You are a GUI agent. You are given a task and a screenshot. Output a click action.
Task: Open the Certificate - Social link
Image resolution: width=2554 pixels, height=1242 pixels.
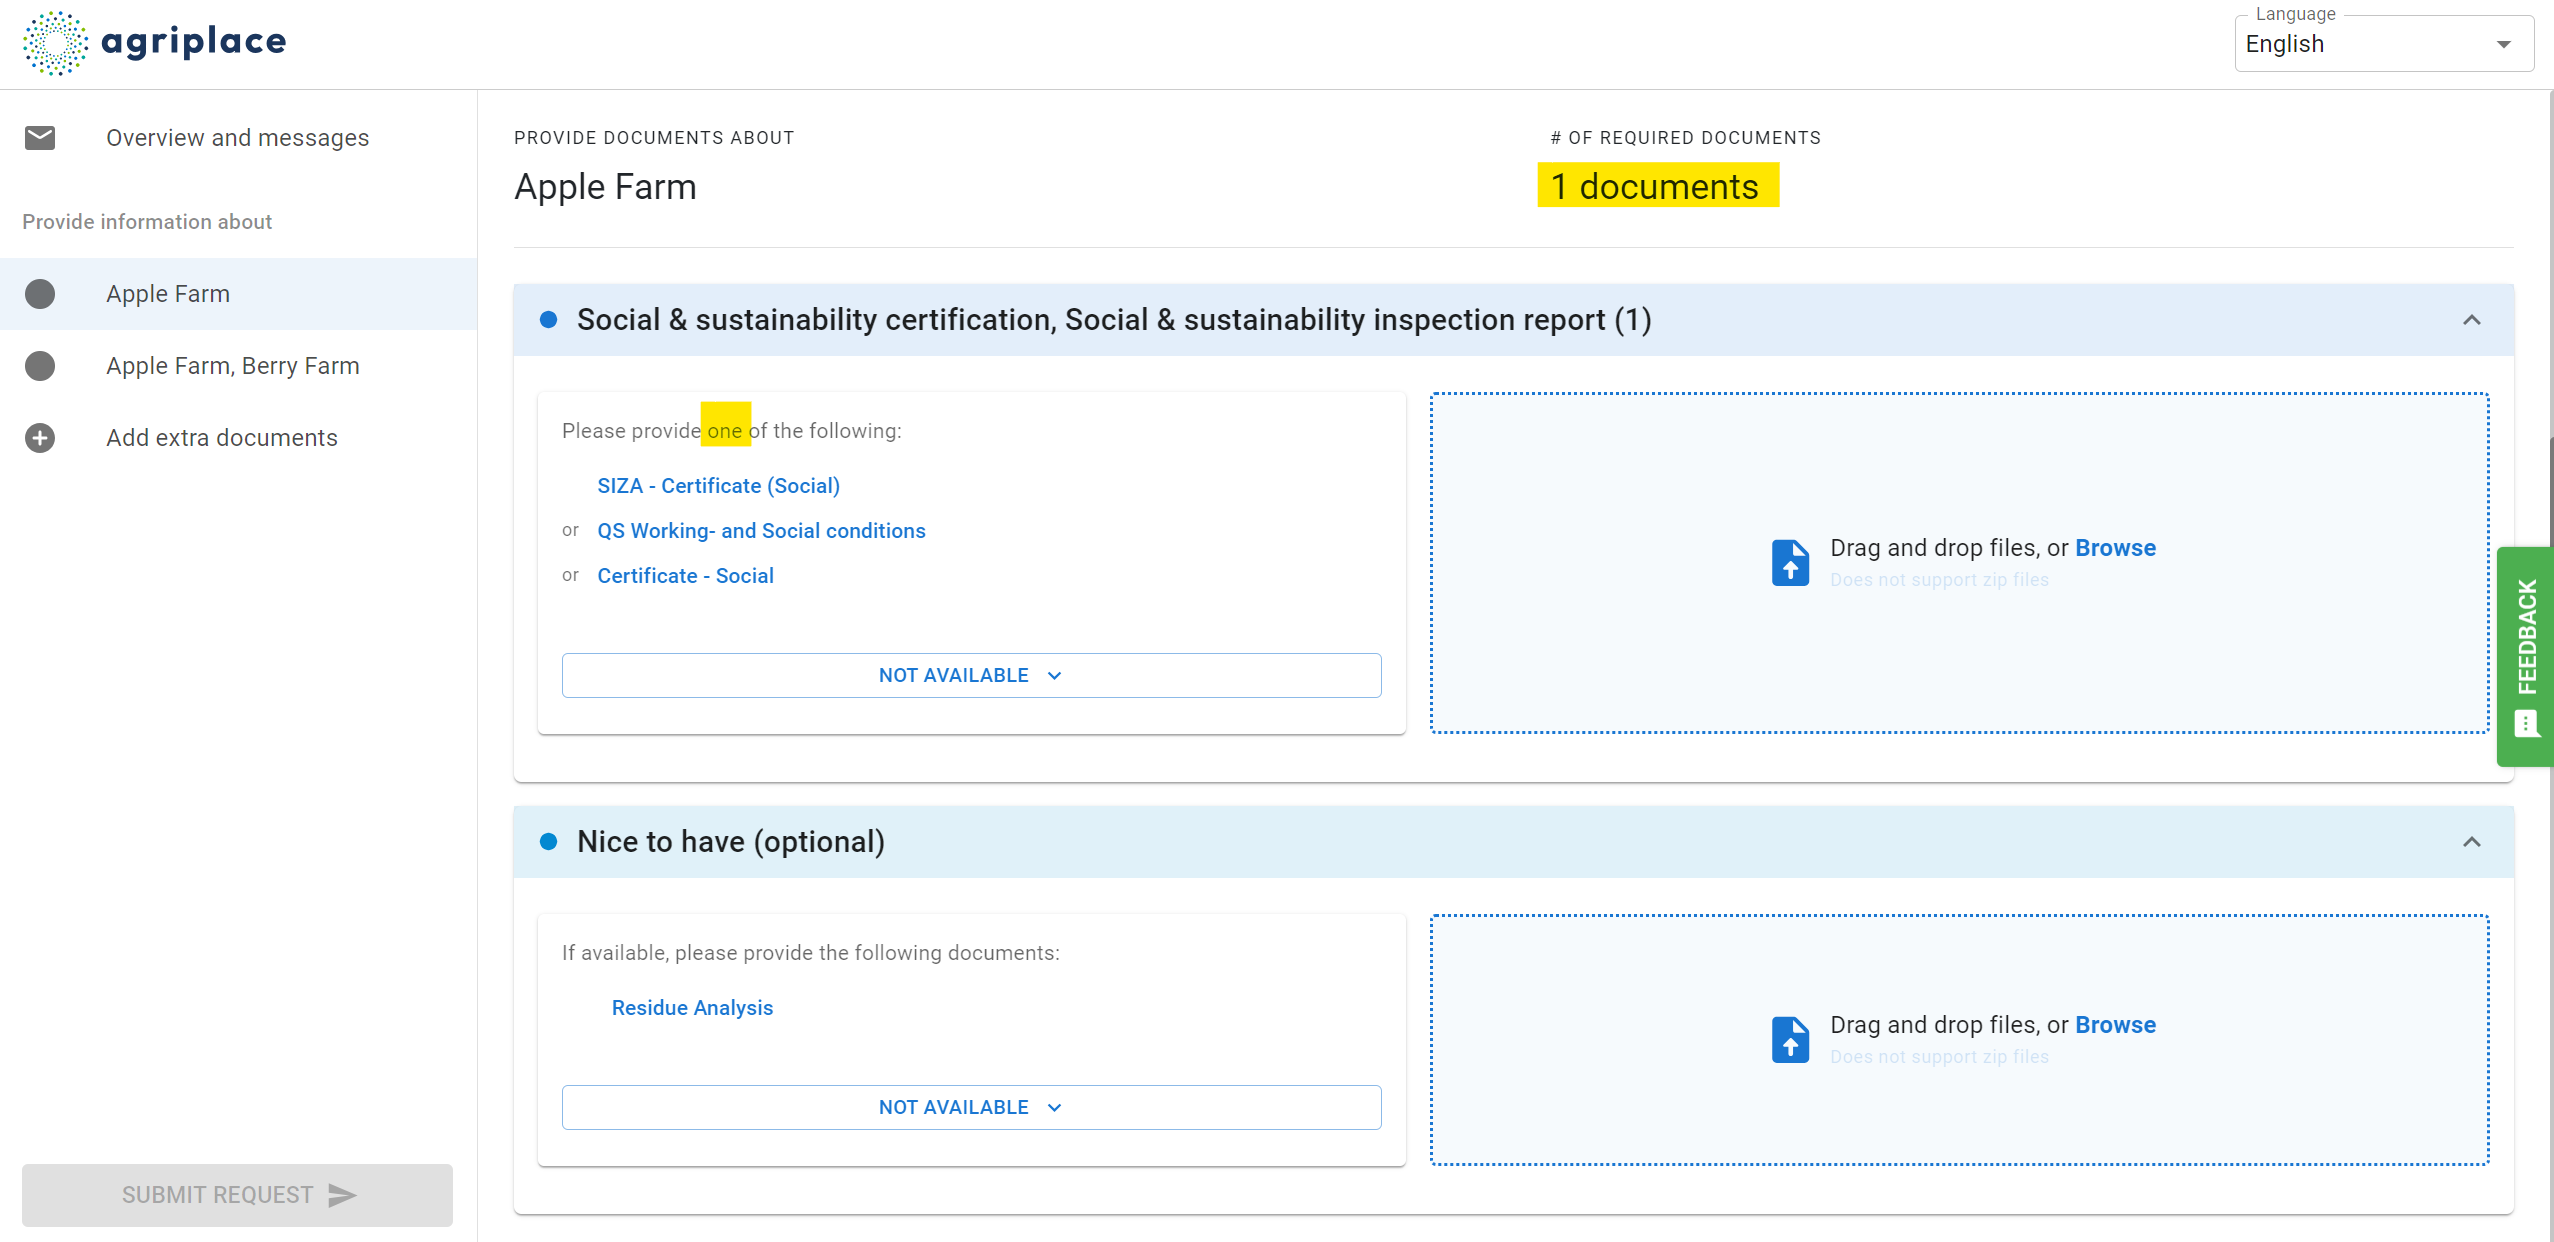[x=685, y=576]
